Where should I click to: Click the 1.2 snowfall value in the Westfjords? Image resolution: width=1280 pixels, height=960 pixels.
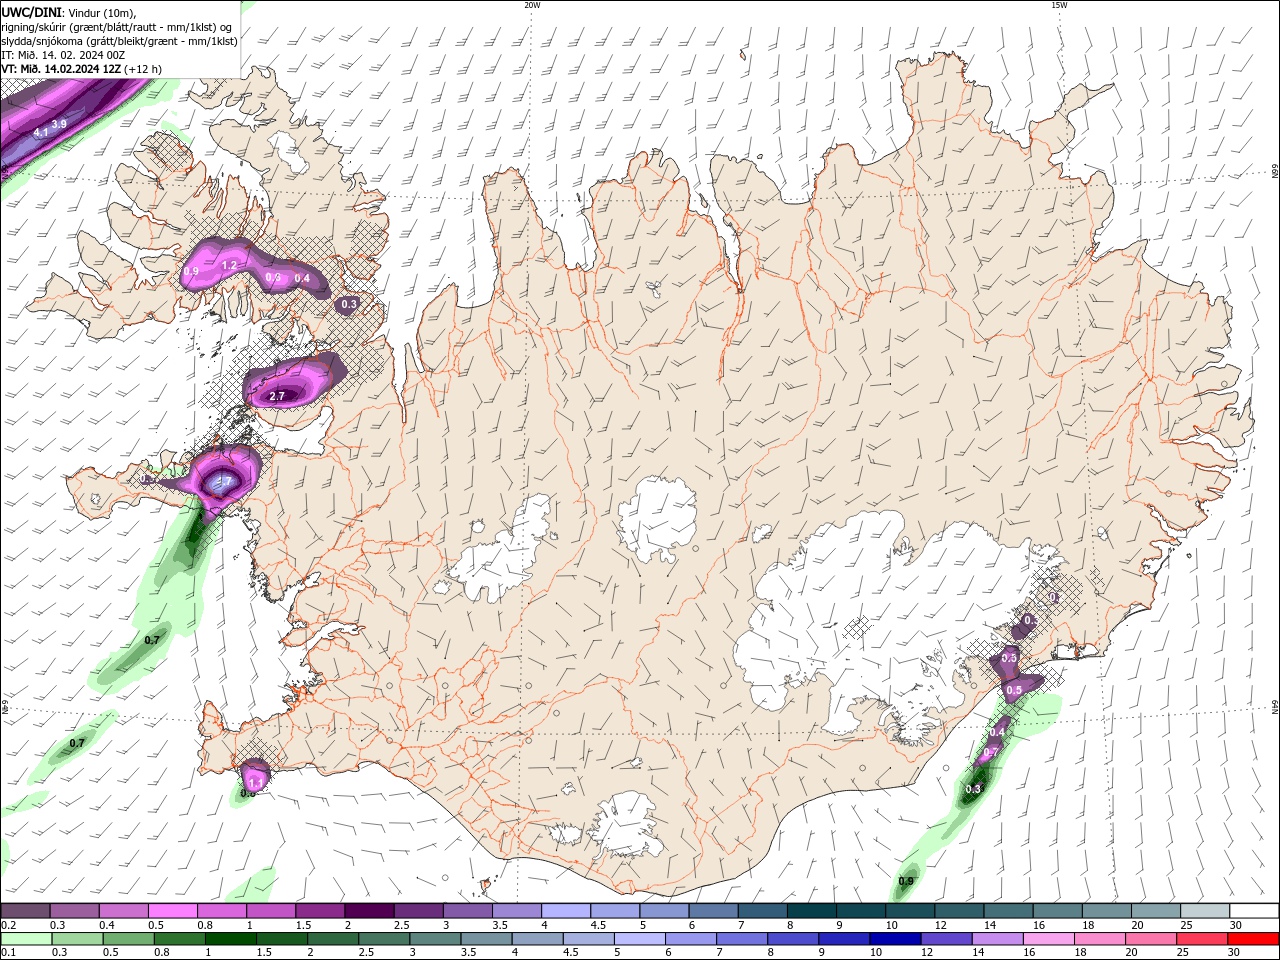click(x=229, y=265)
